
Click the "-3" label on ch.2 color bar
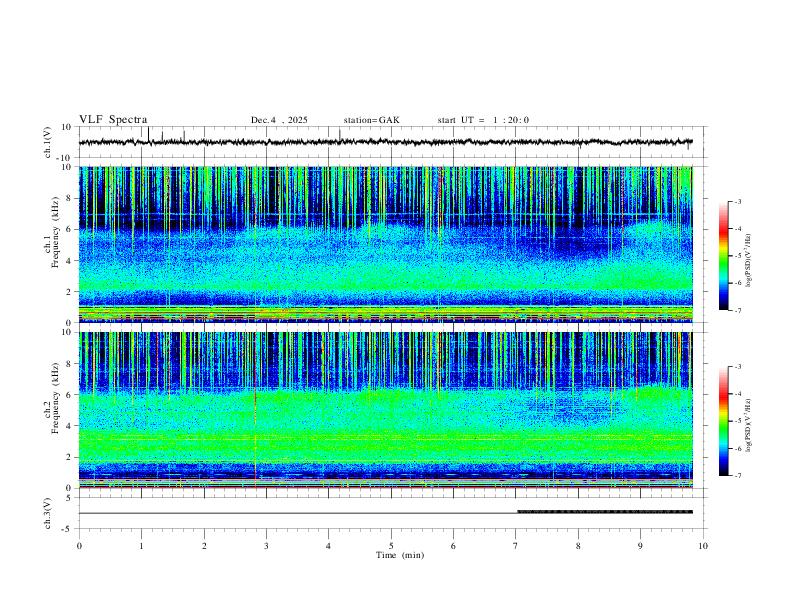pos(738,367)
